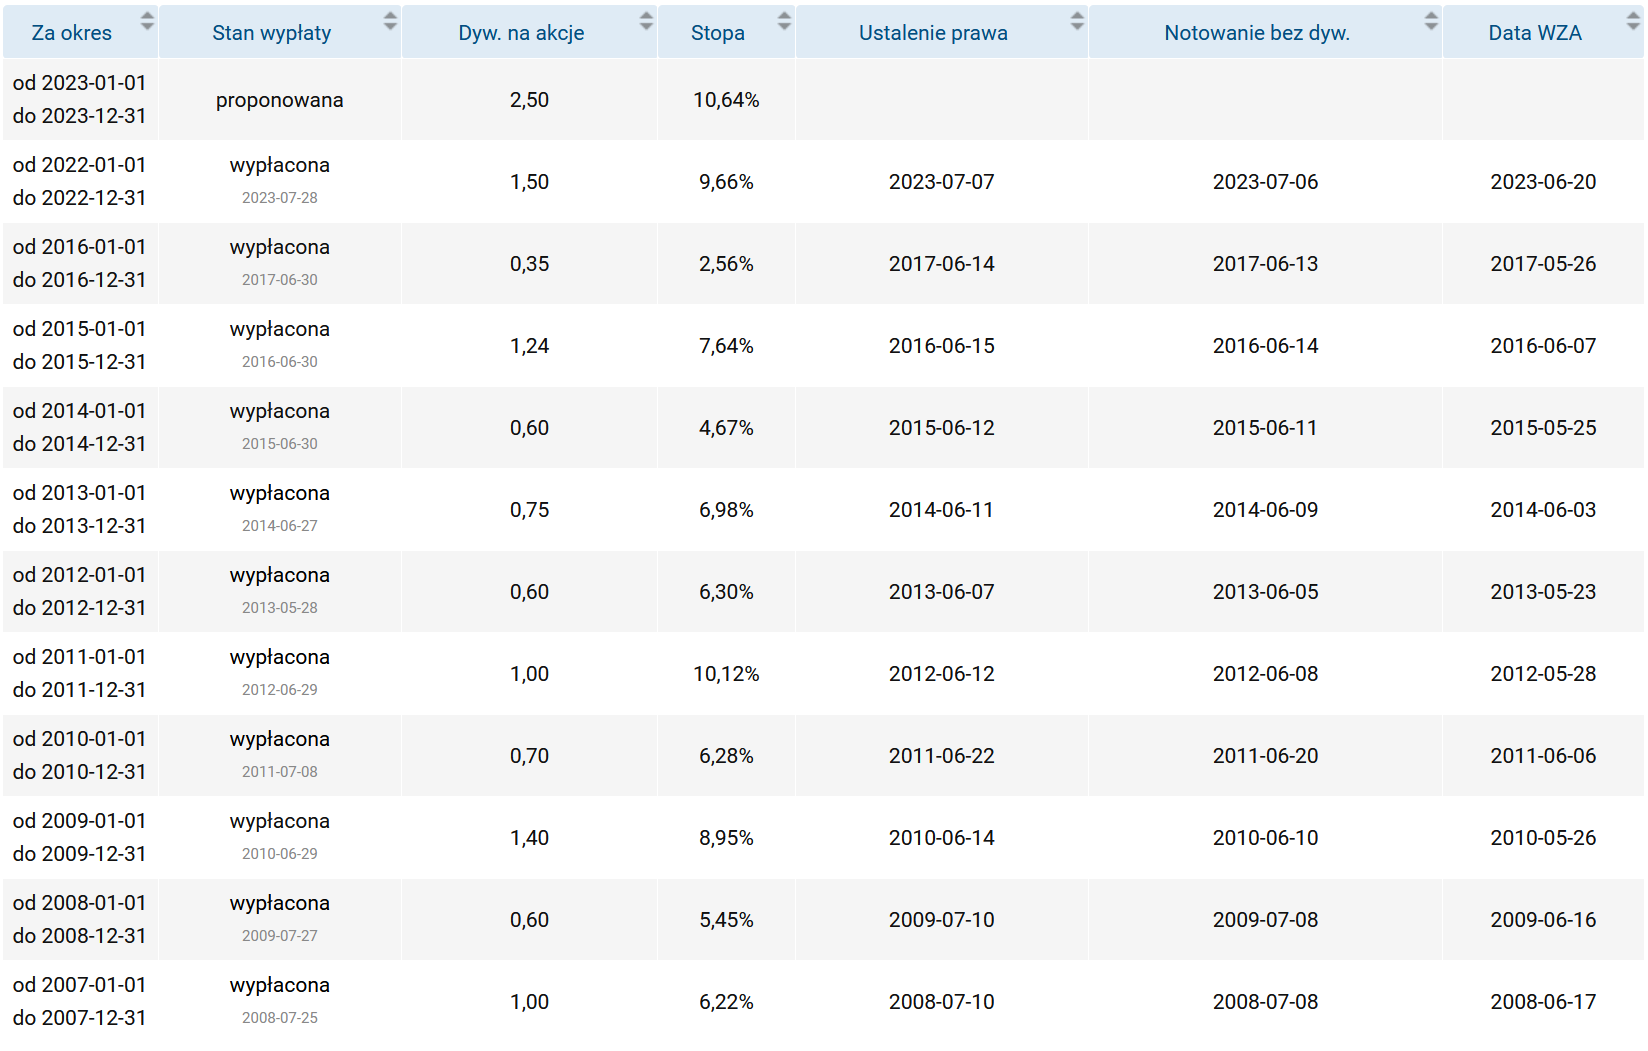The width and height of the screenshot is (1648, 1051).
Task: Select period od 2023-01-01 do 2023-12-31
Action: 79,99
